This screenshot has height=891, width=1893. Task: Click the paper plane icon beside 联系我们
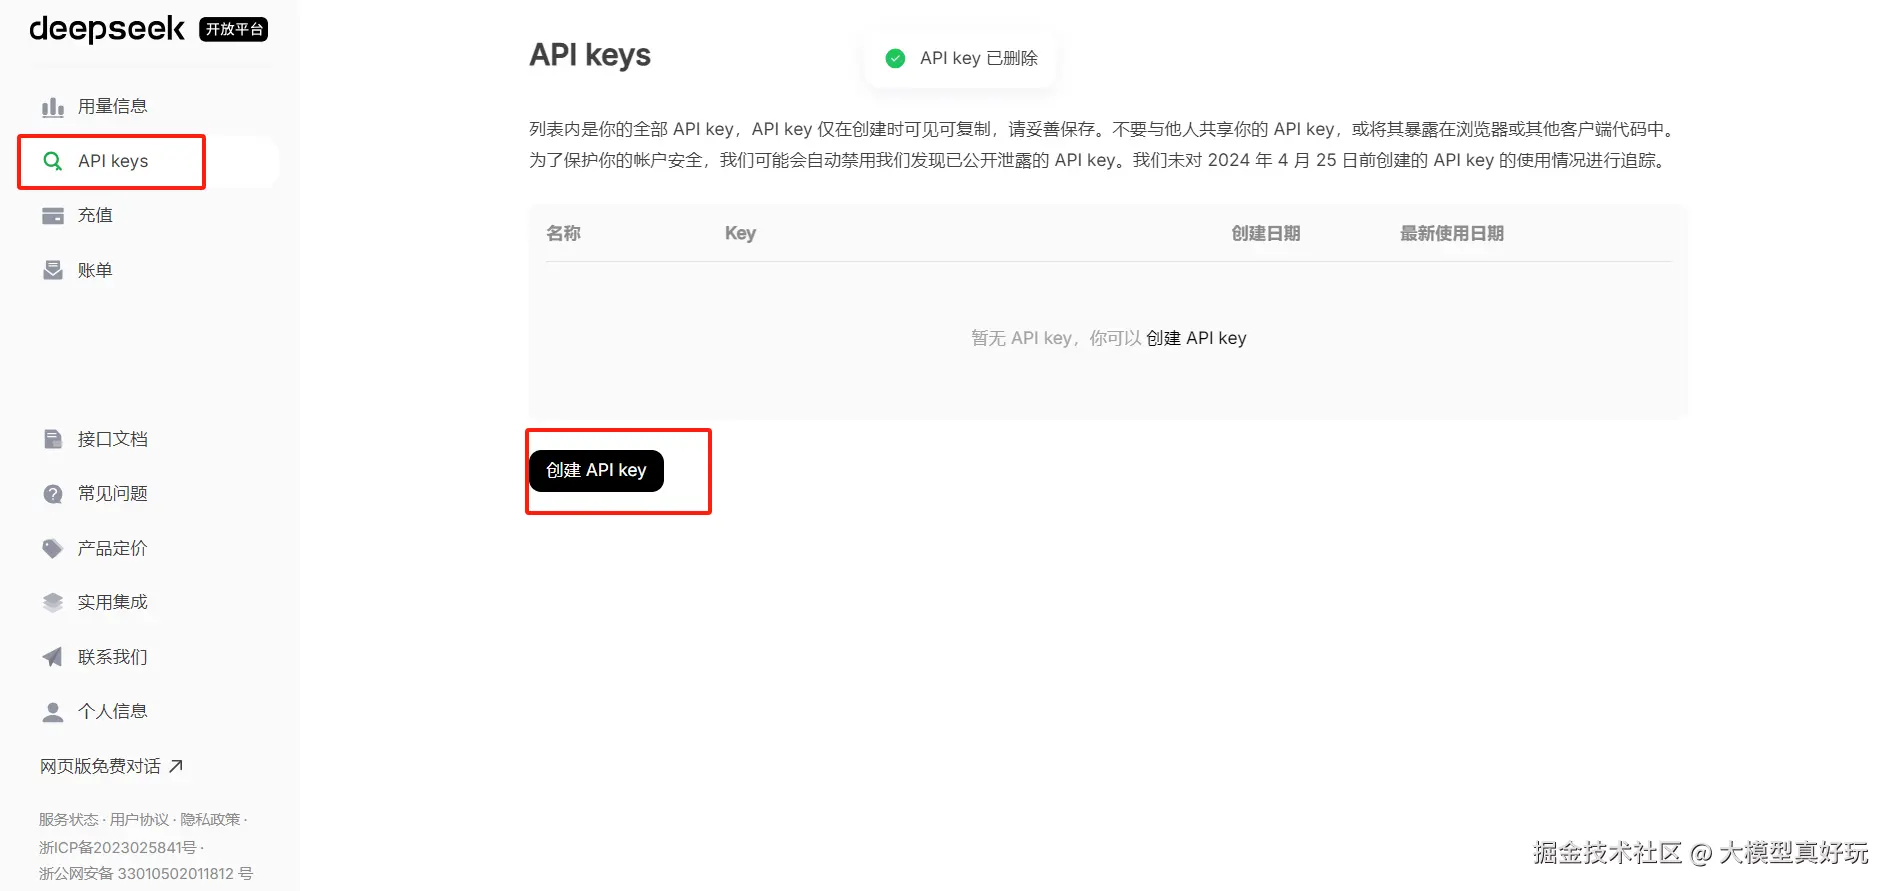53,657
